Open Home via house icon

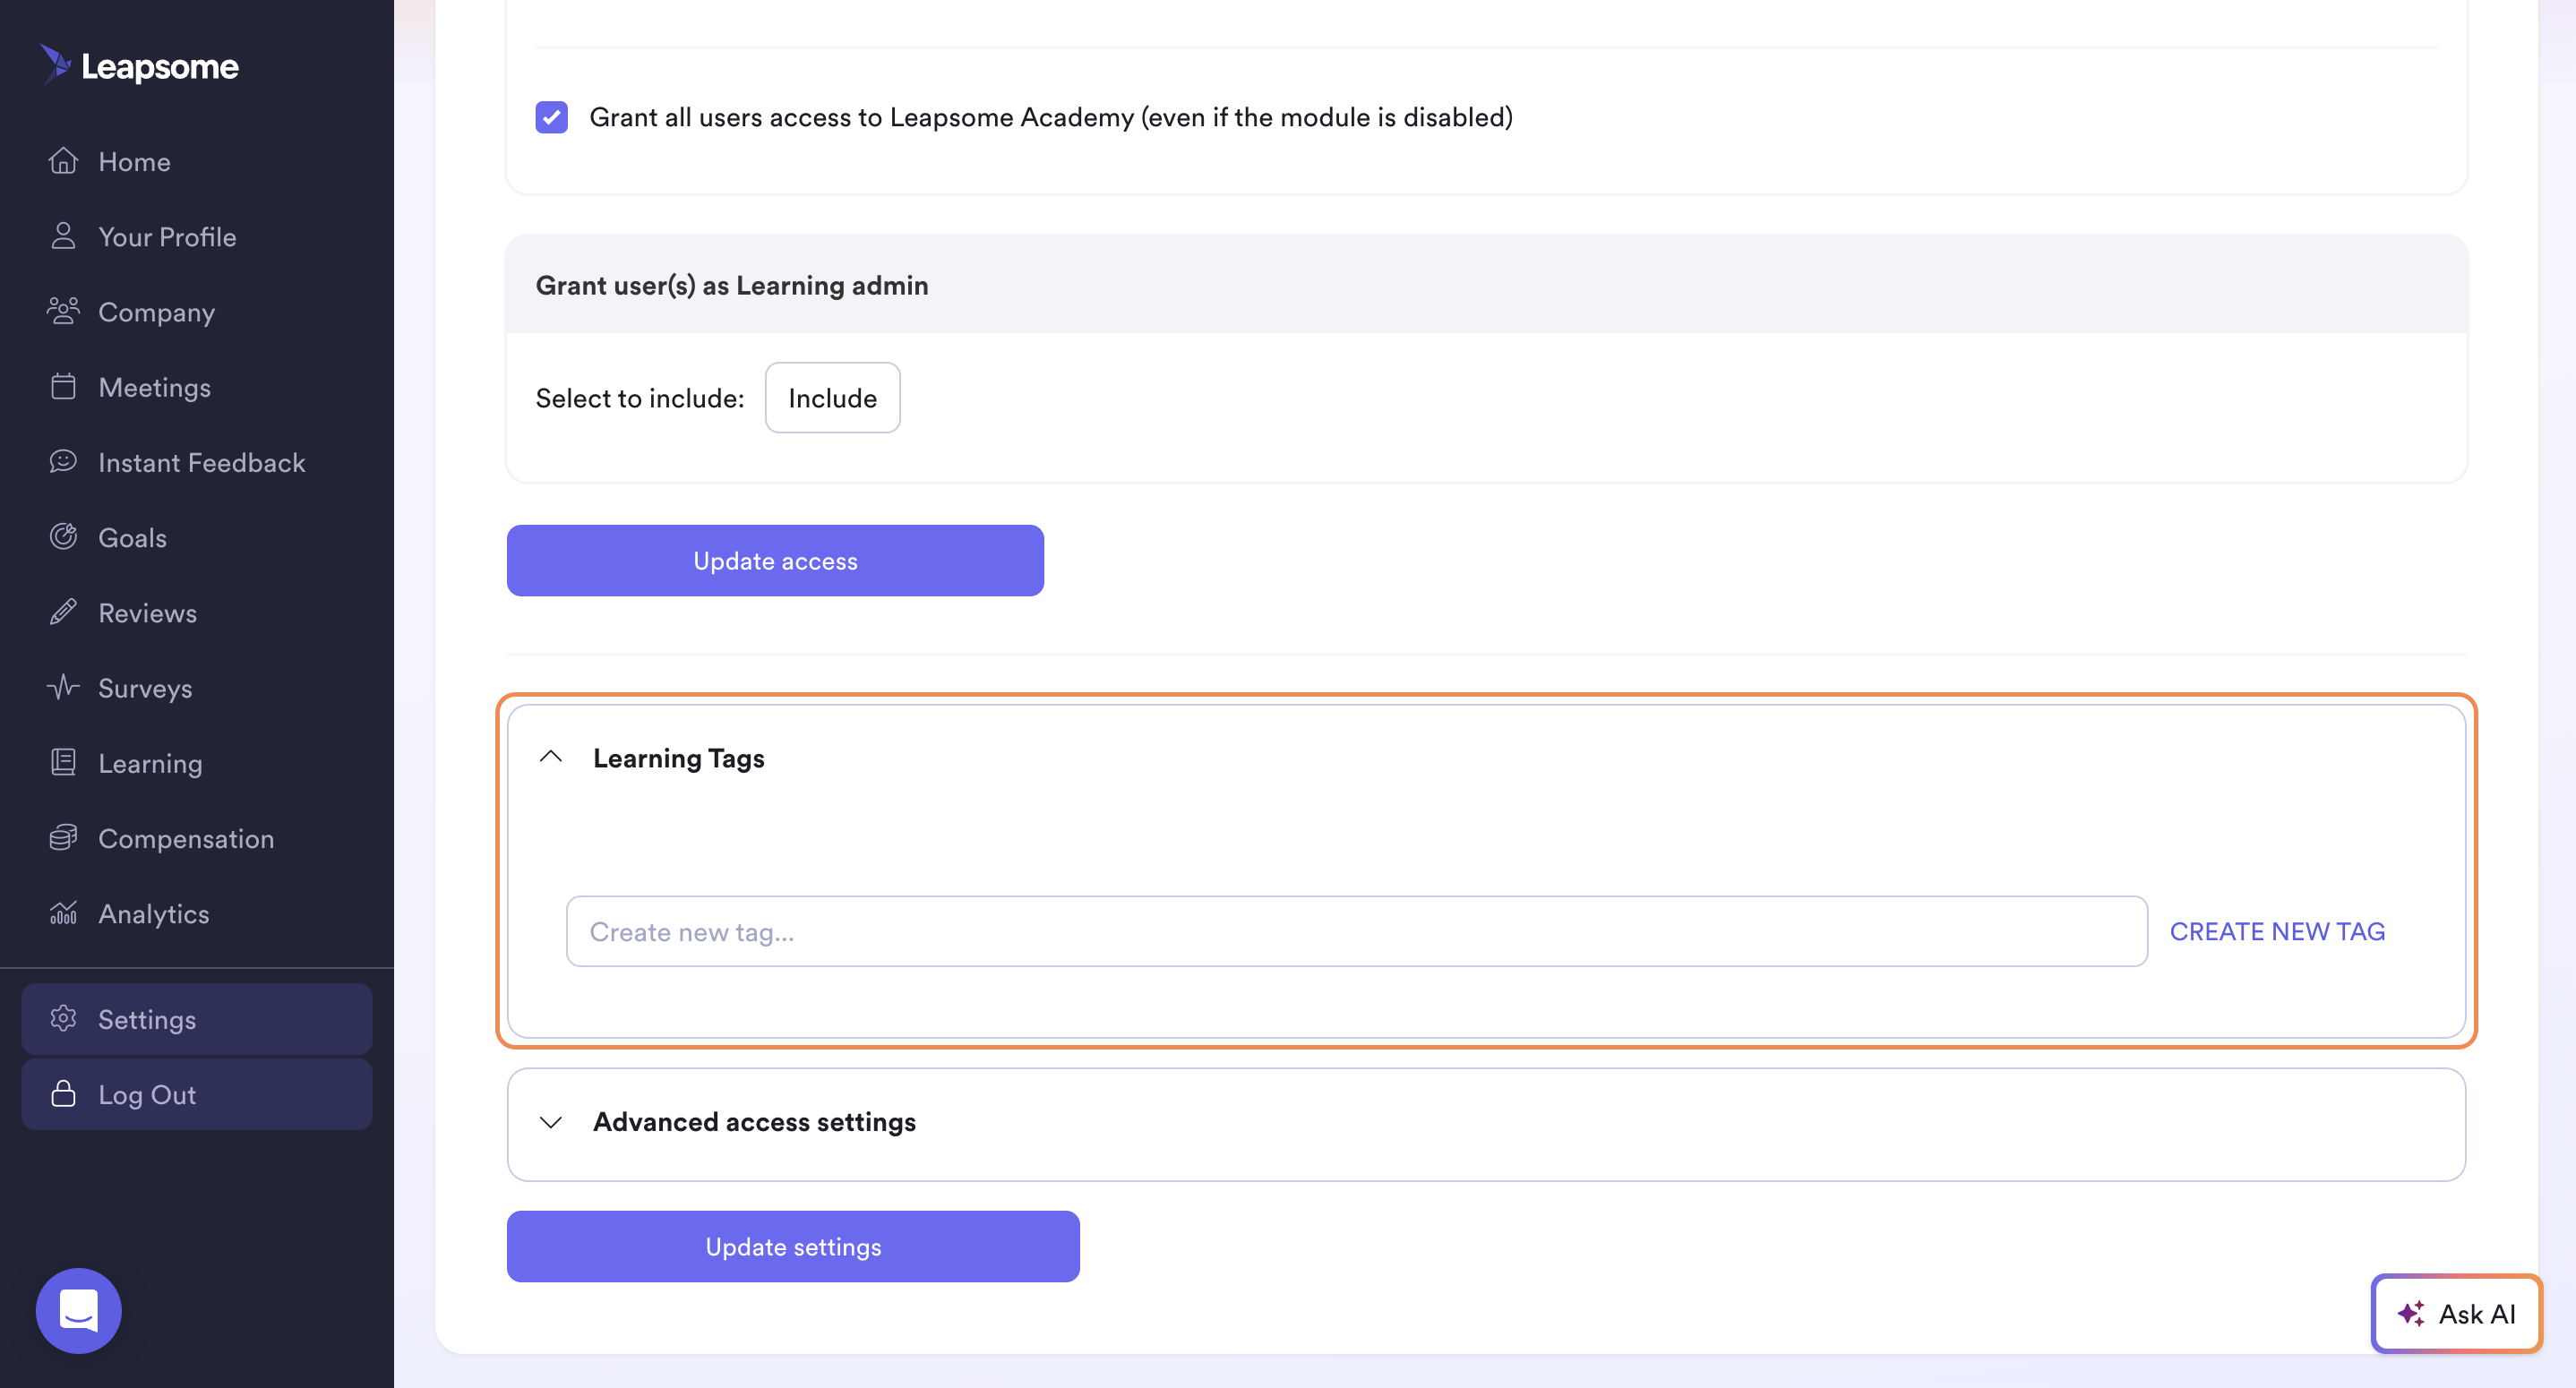tap(63, 161)
